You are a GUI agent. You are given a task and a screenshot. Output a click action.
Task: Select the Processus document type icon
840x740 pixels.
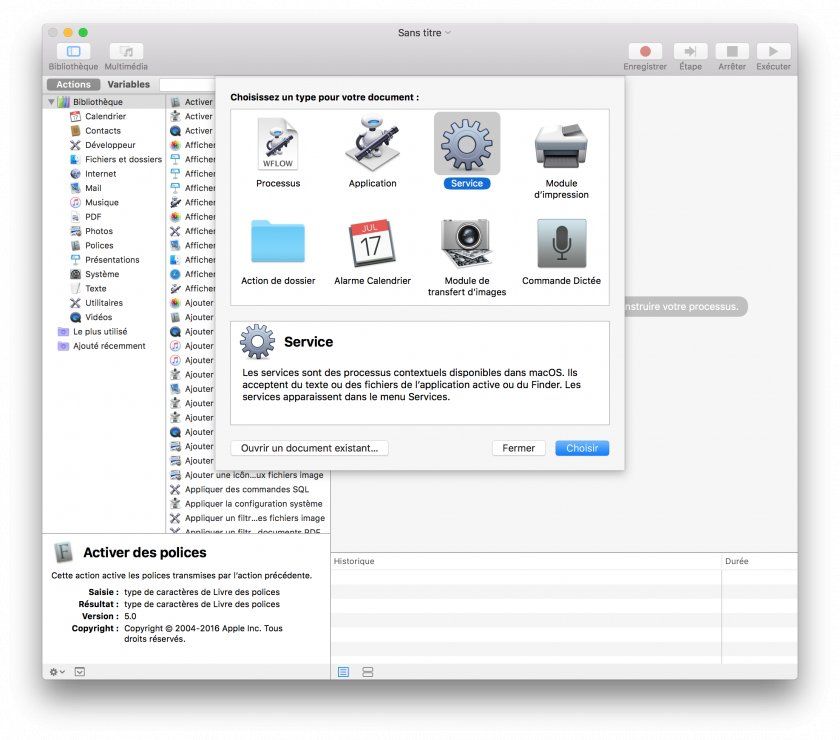[x=277, y=146]
